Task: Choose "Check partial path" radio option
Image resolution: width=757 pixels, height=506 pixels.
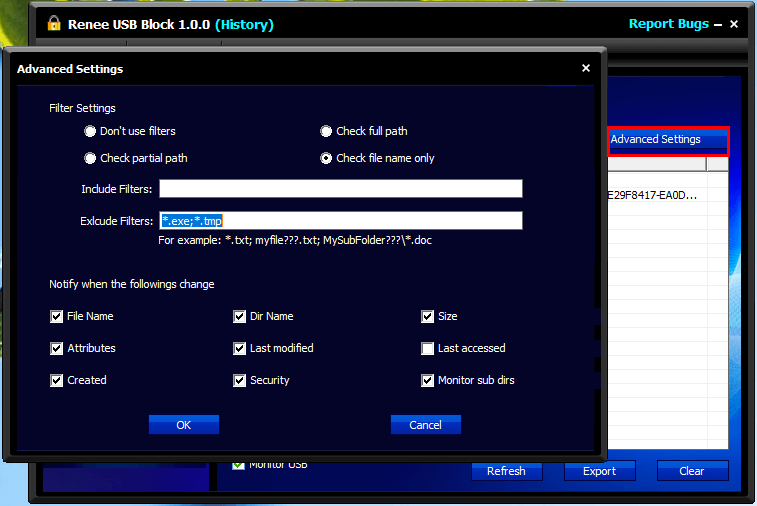Action: [x=90, y=158]
